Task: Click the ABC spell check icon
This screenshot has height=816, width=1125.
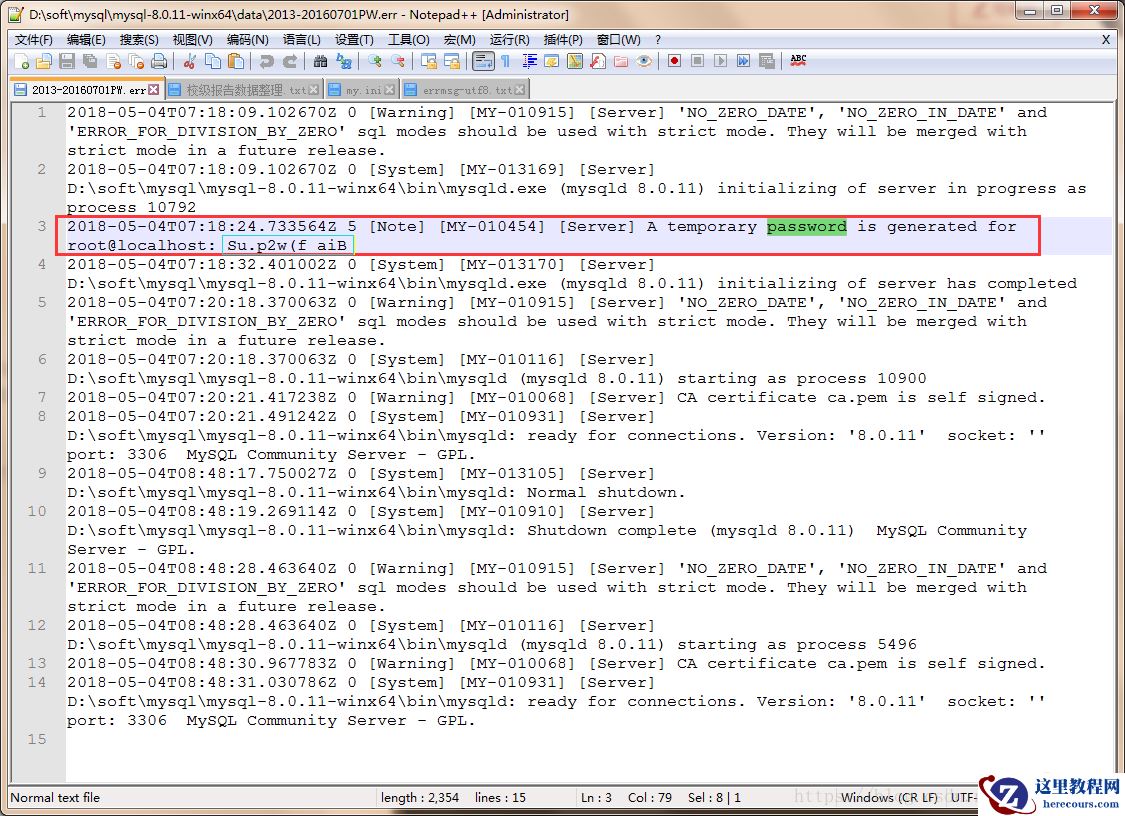Action: coord(798,62)
